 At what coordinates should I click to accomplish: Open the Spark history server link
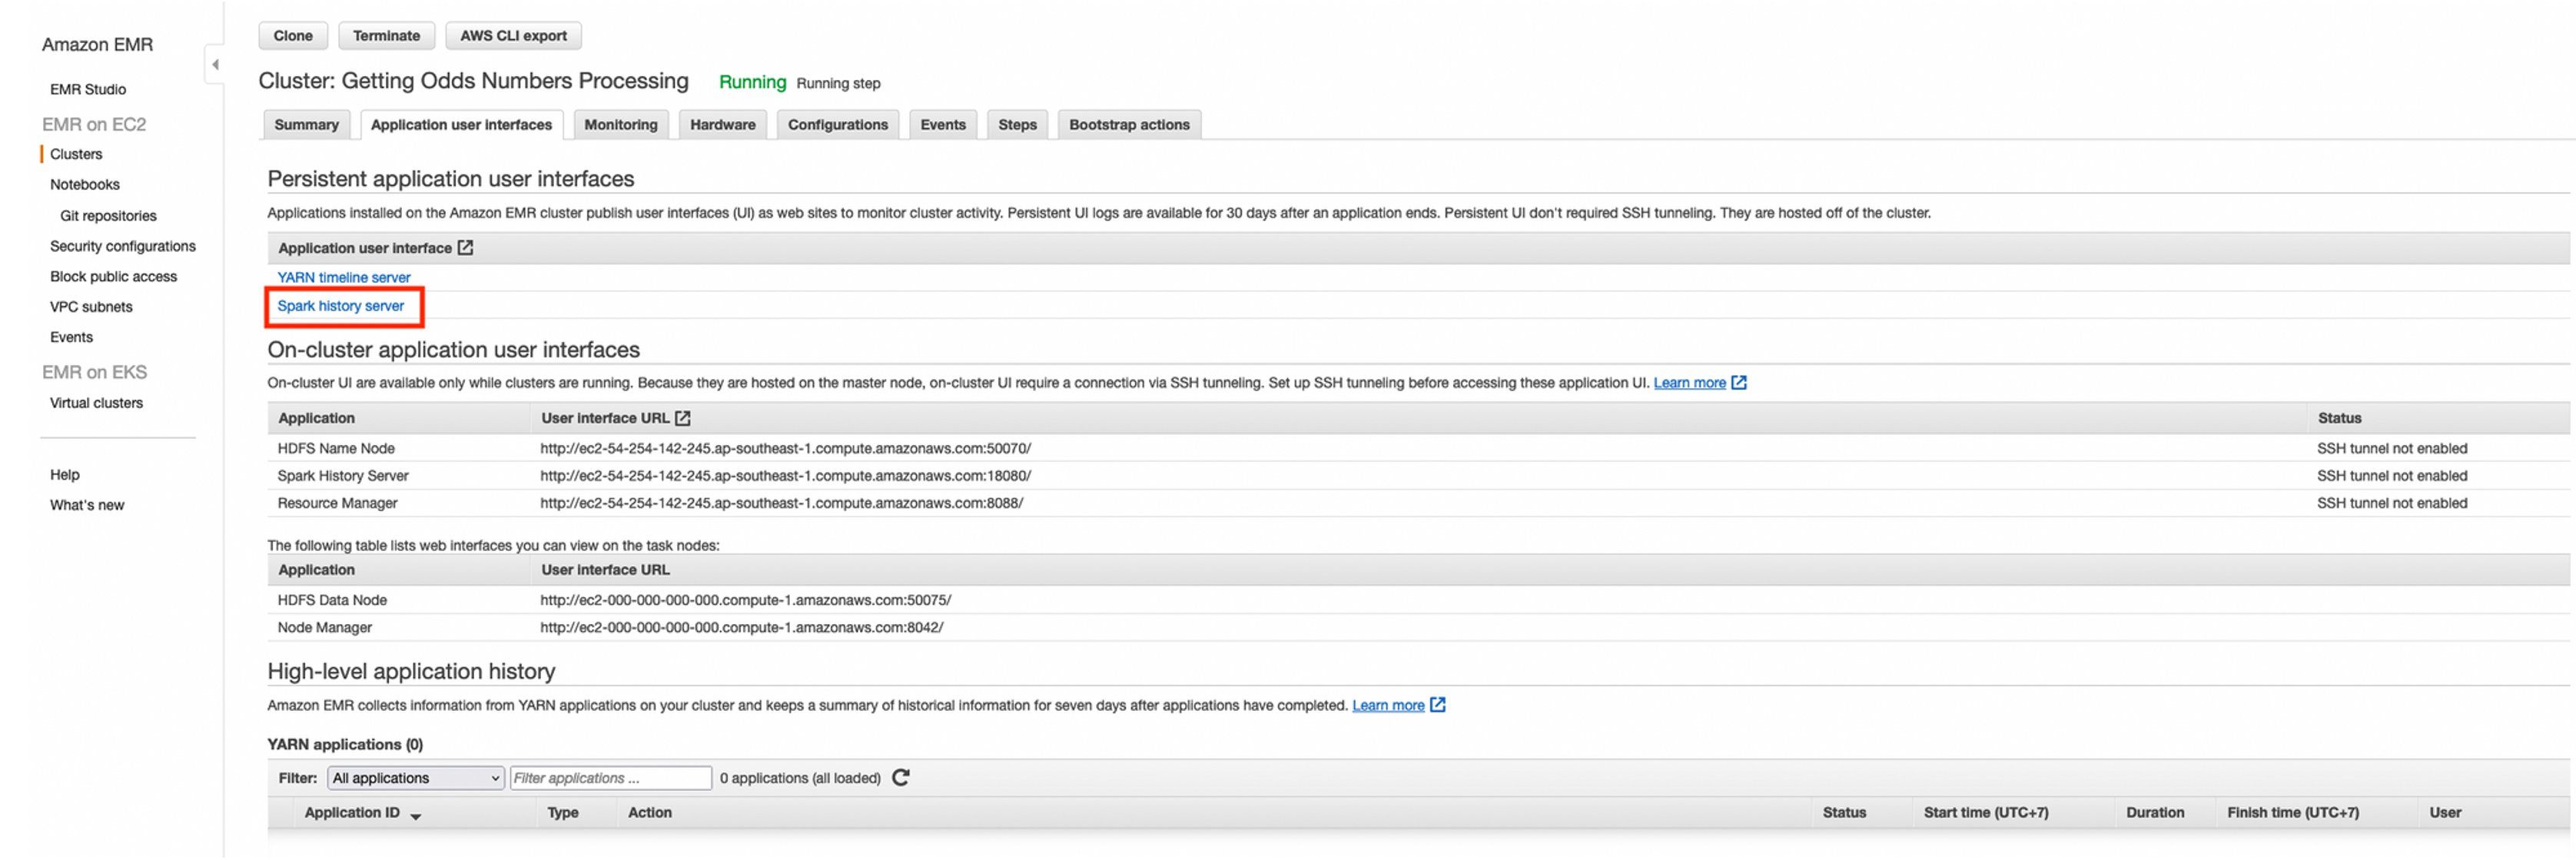tap(340, 306)
